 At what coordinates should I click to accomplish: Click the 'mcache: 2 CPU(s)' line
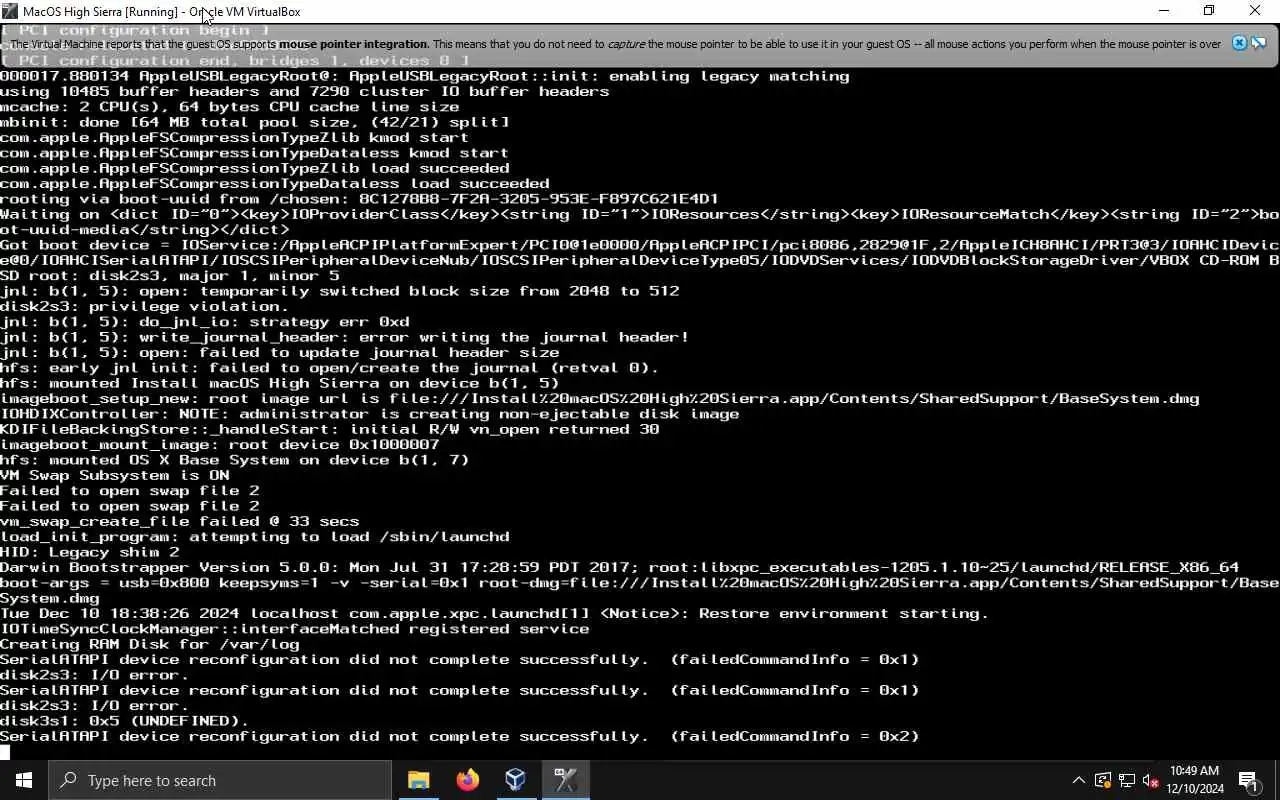[x=230, y=106]
